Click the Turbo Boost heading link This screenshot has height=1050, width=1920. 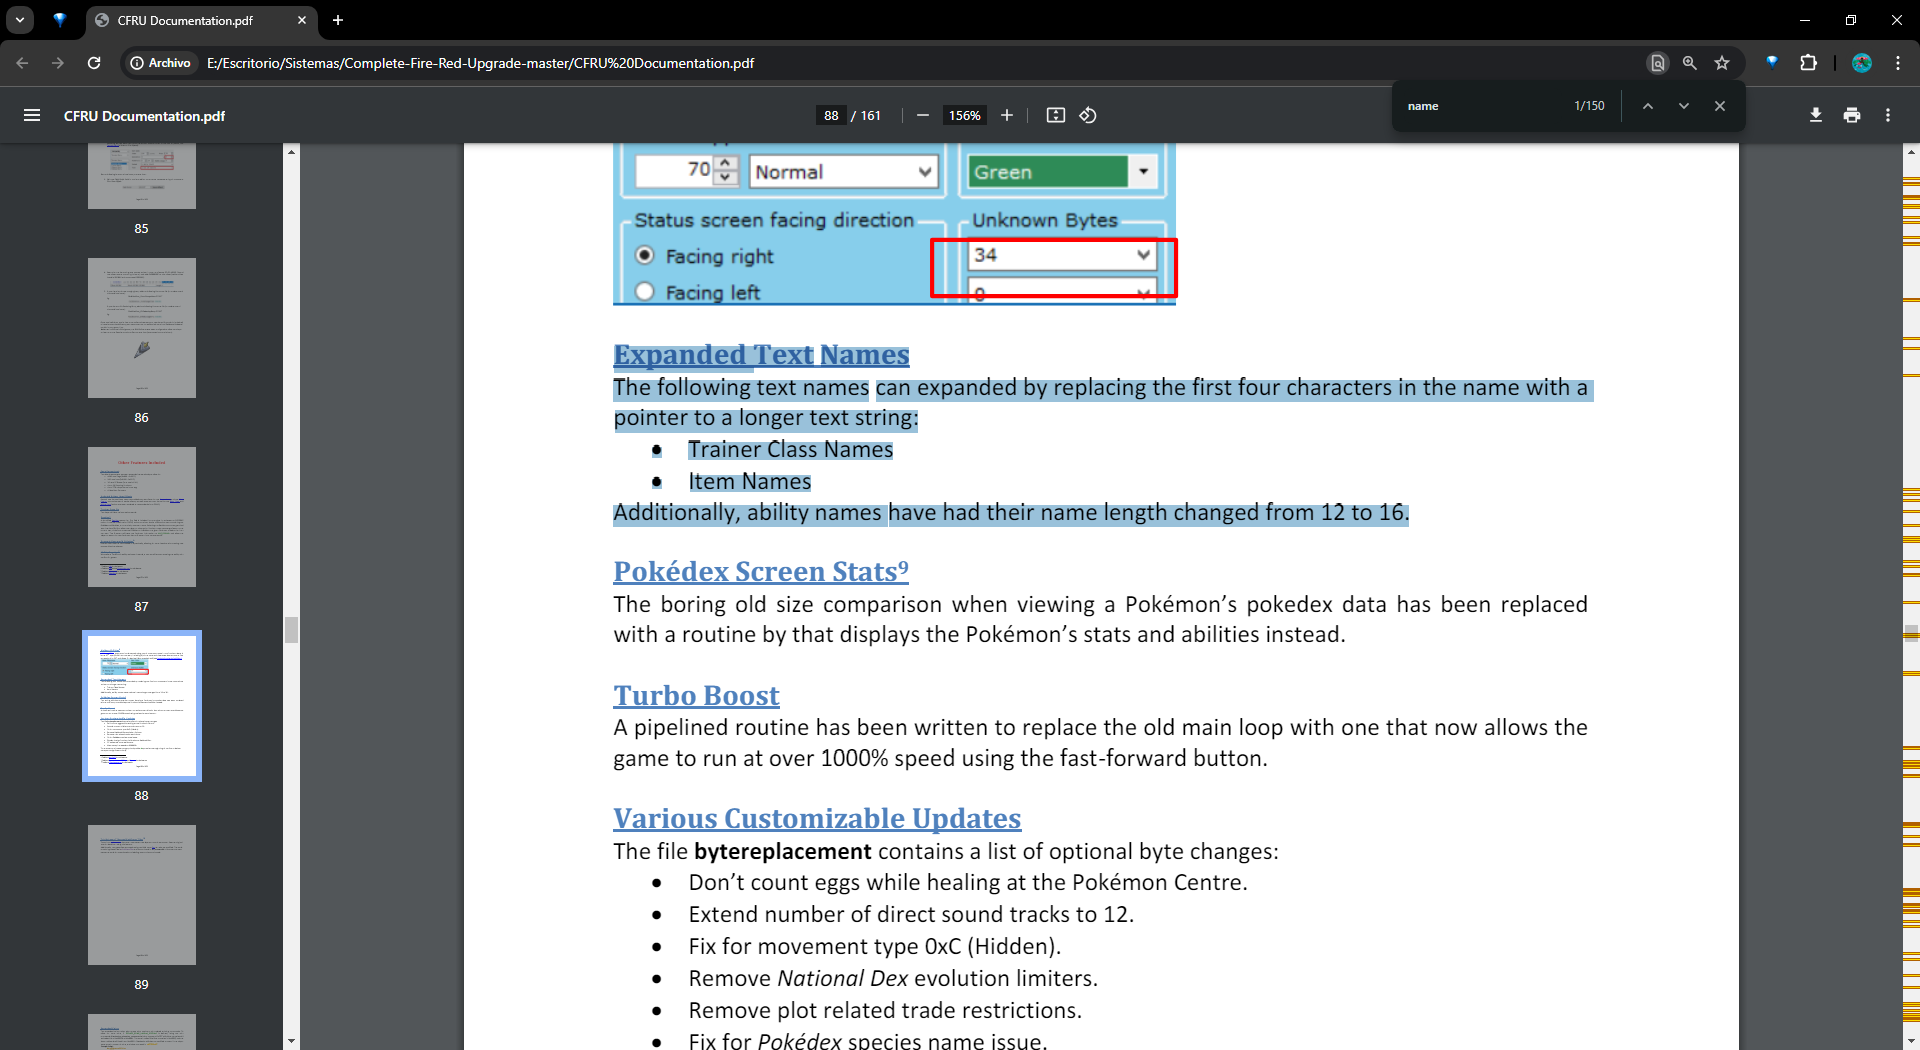(x=696, y=695)
